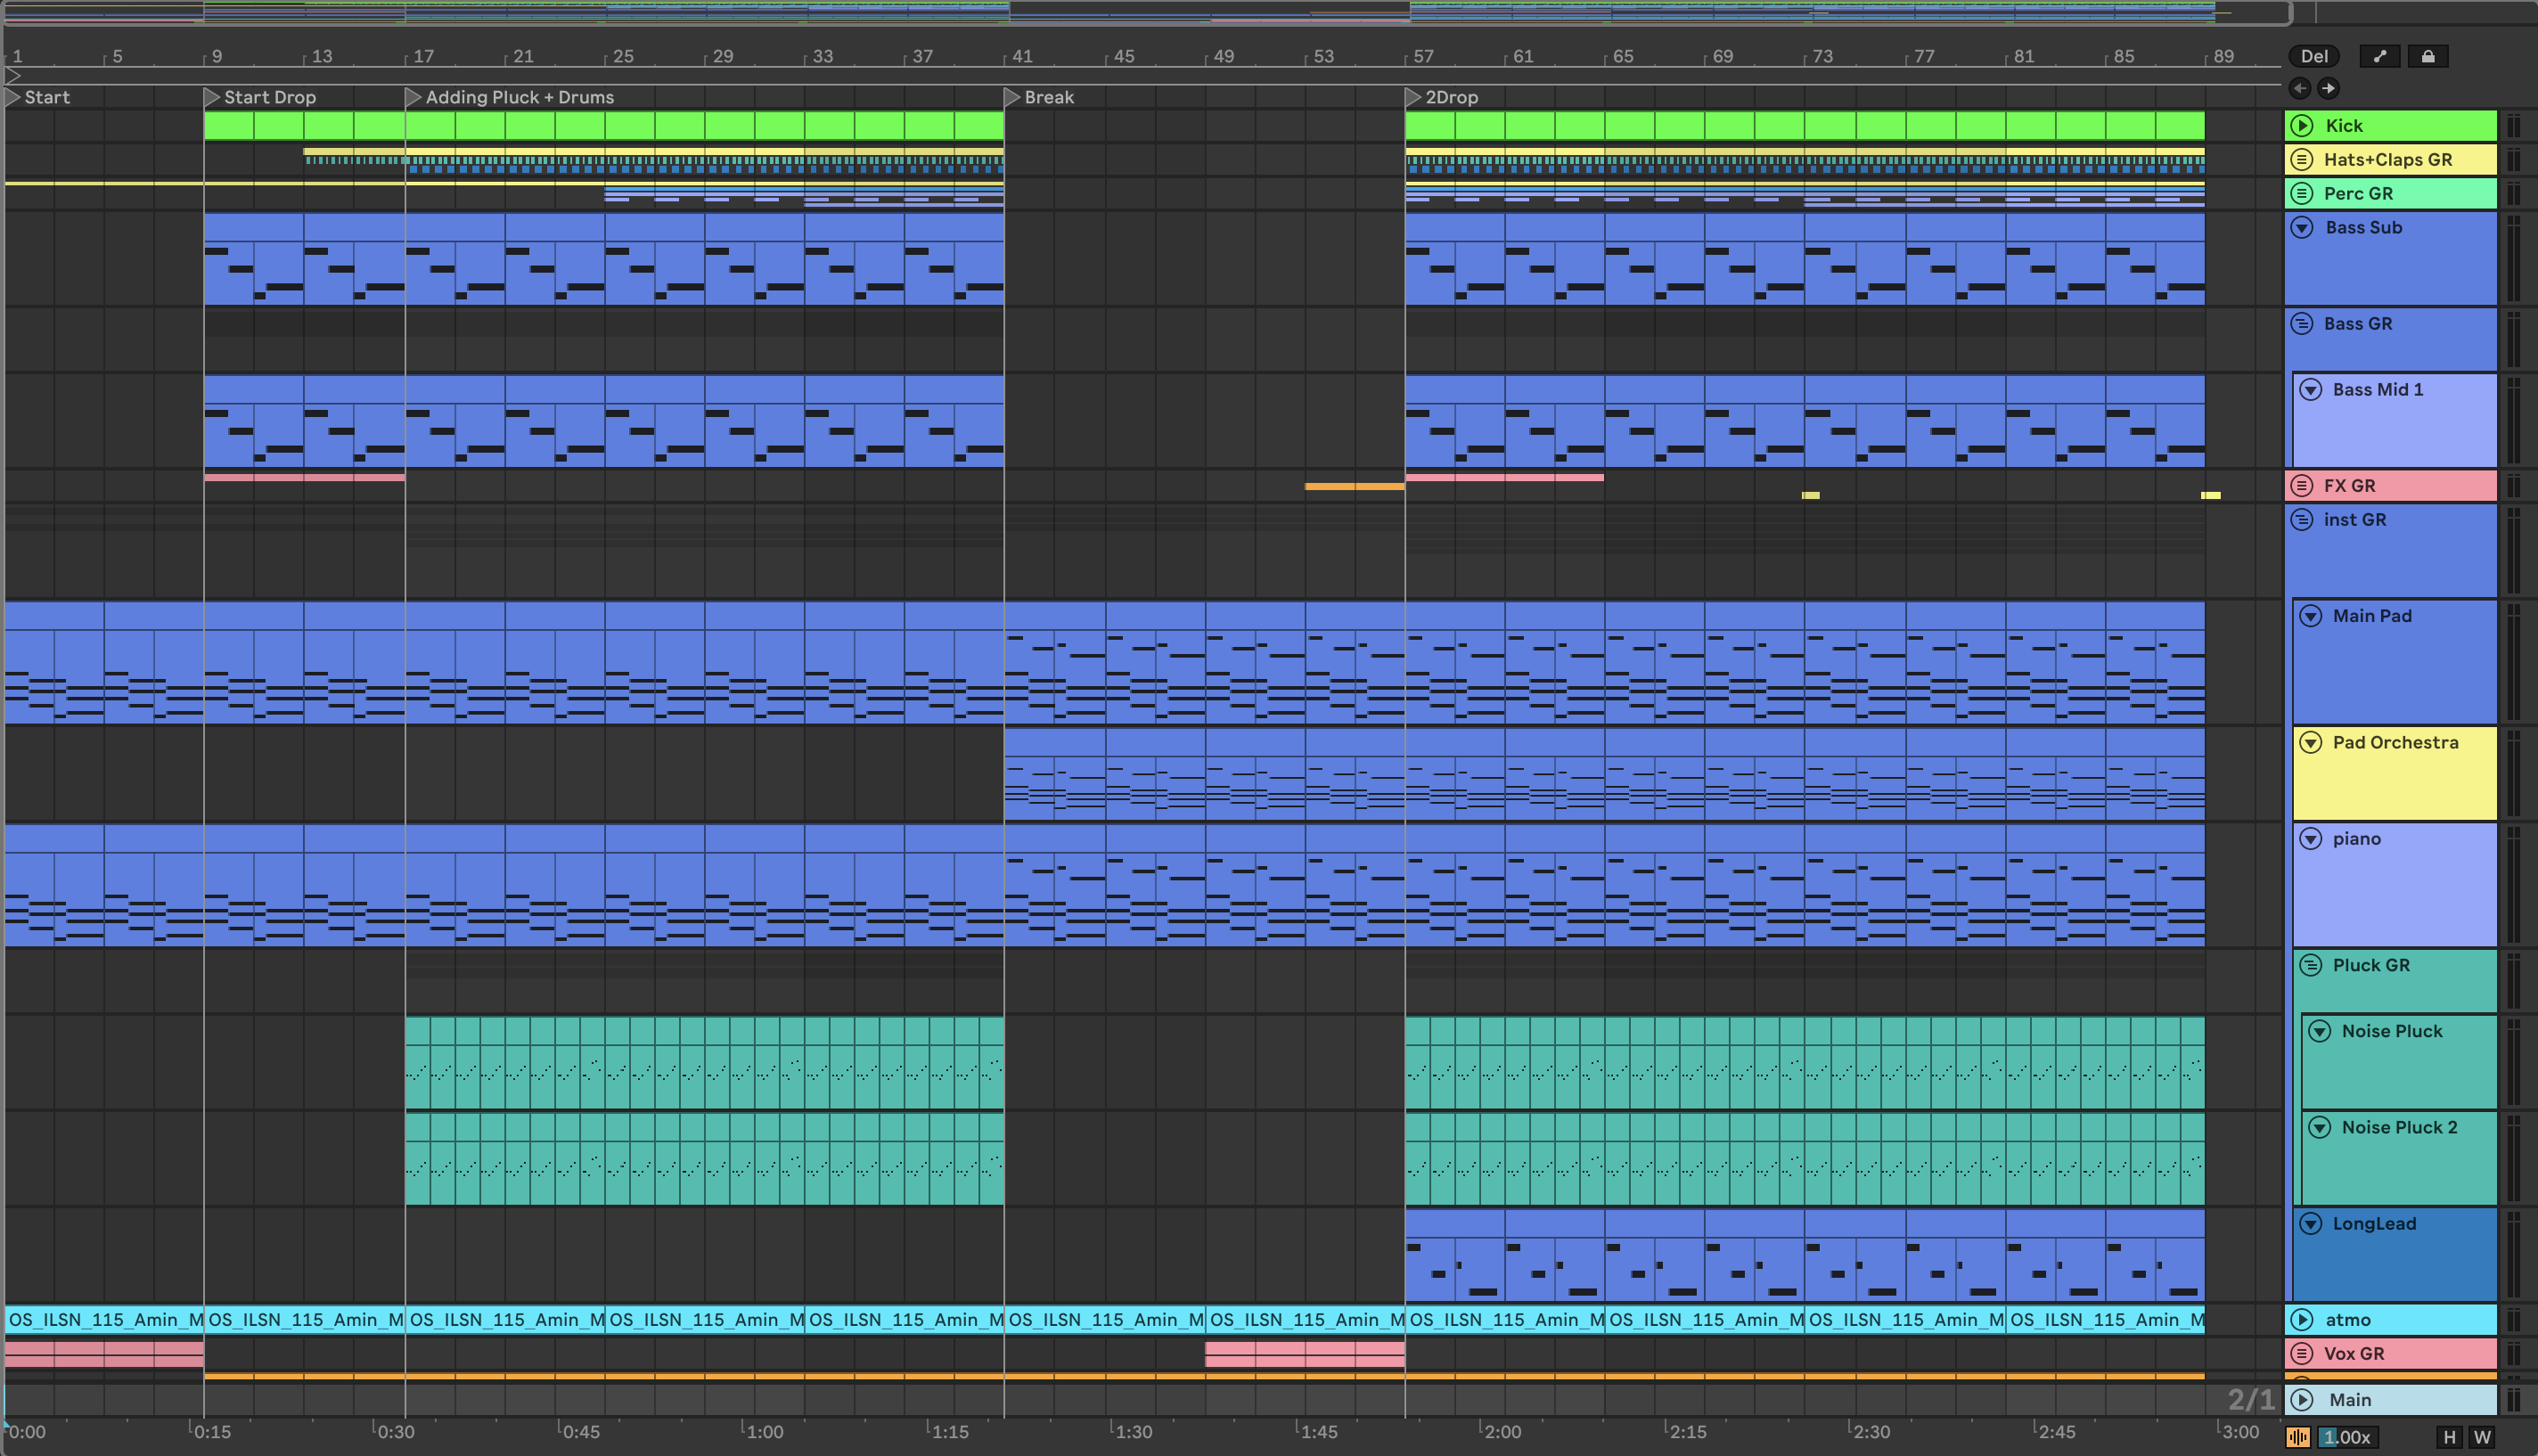The width and height of the screenshot is (2538, 1456).
Task: Click the Del locator button
Action: (2314, 56)
